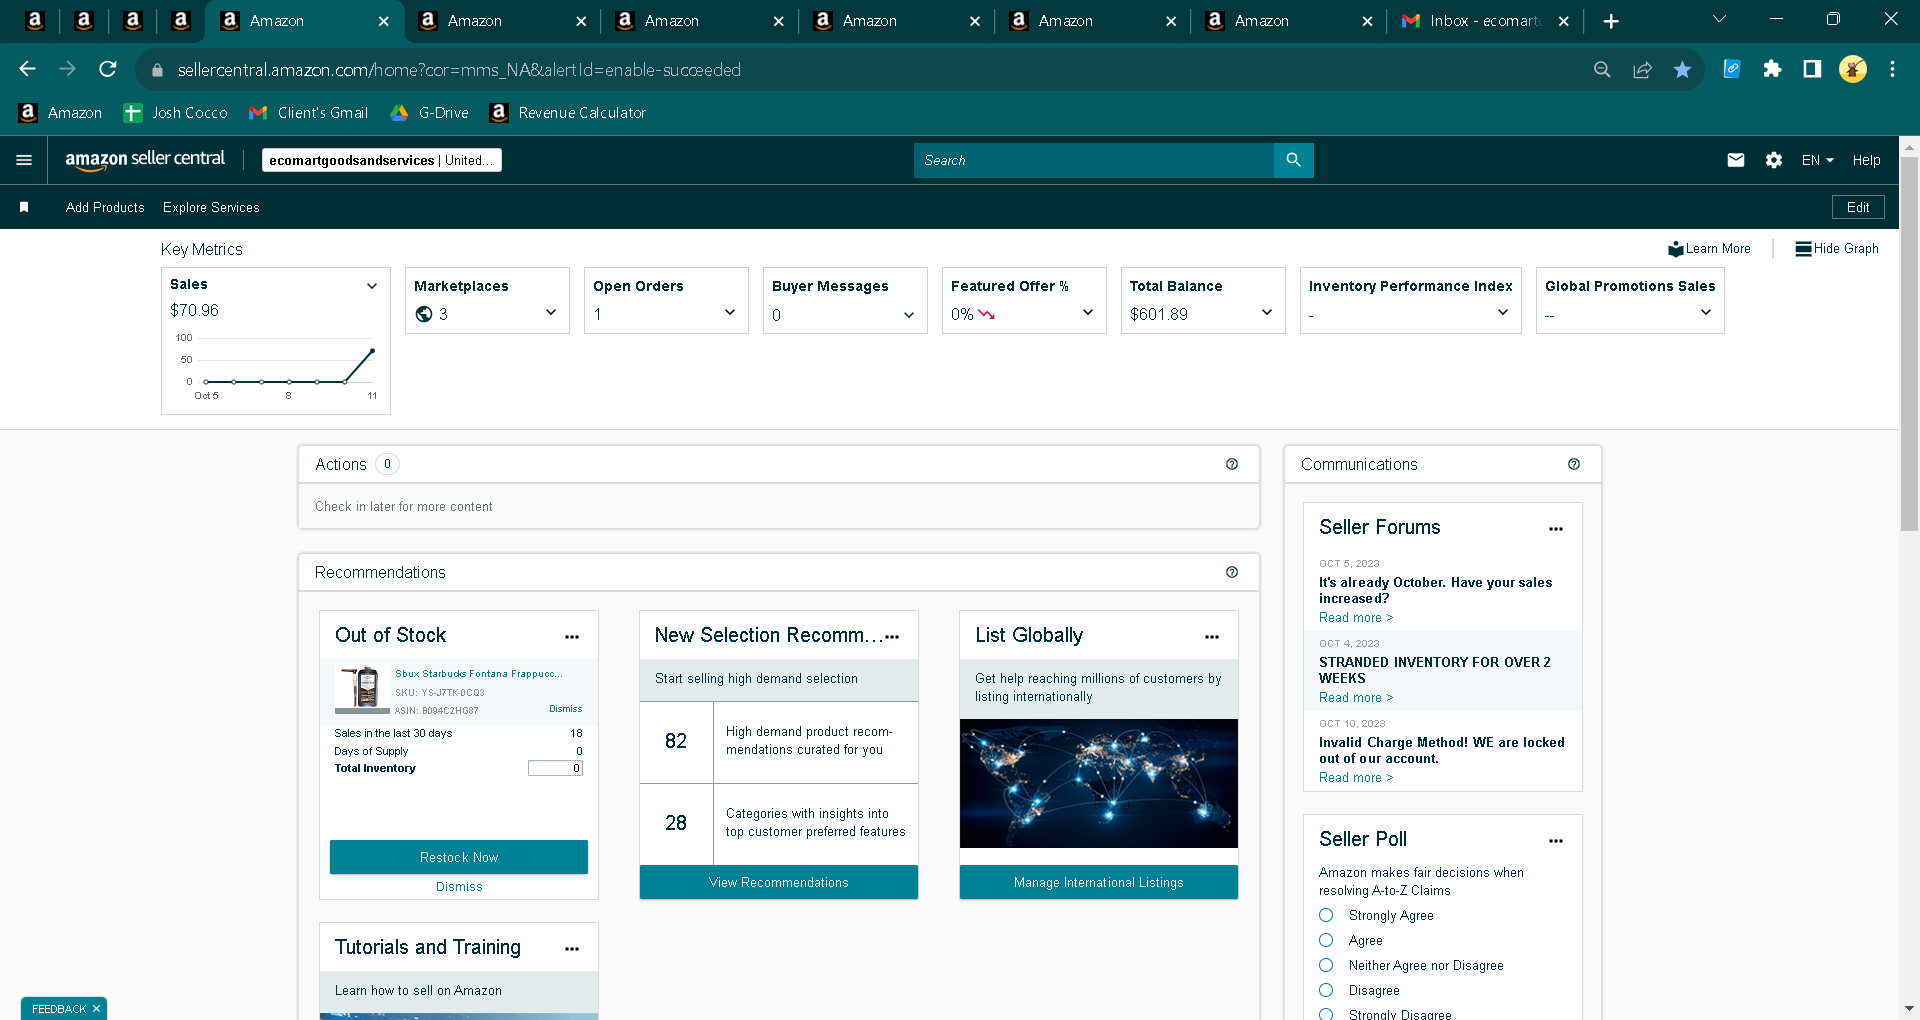This screenshot has width=1920, height=1020.
Task: Reload the page with the browser refresh button
Action: pyautogui.click(x=108, y=69)
